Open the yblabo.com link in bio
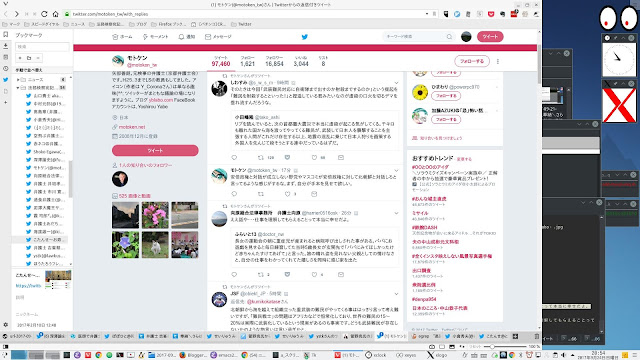Viewport: 640px width, 360px height. [161, 100]
